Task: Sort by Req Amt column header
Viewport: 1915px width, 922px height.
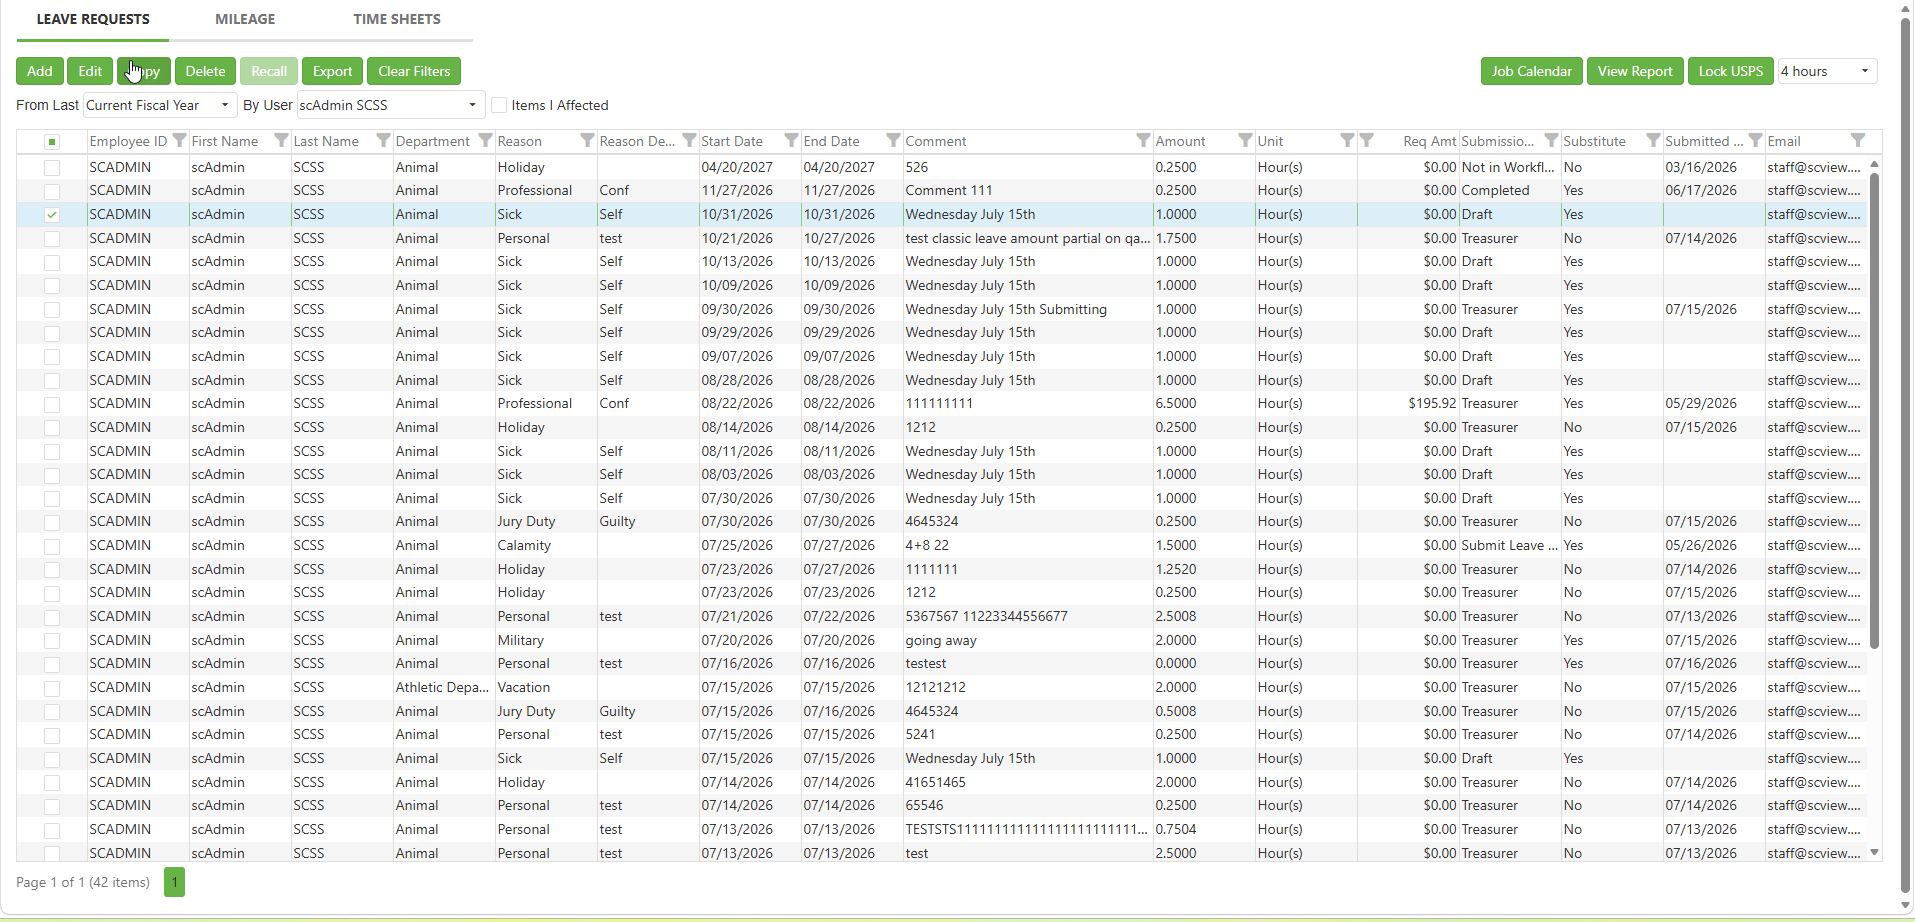Action: coord(1429,141)
